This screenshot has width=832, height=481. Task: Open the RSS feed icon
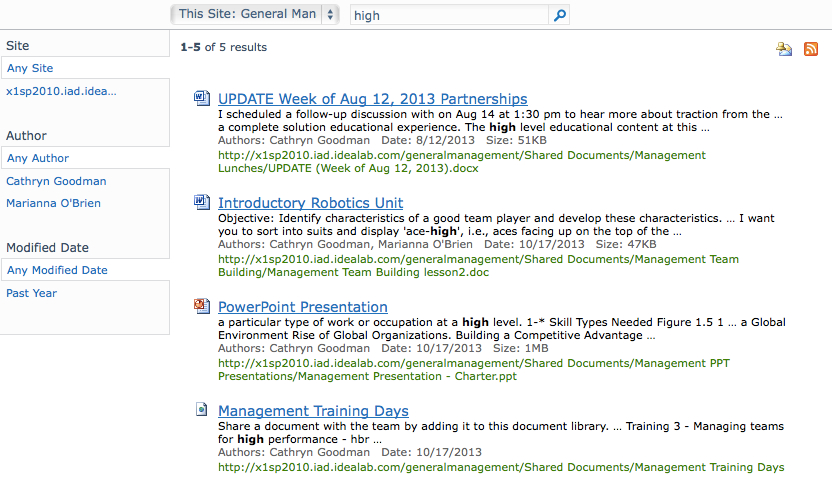pos(811,49)
